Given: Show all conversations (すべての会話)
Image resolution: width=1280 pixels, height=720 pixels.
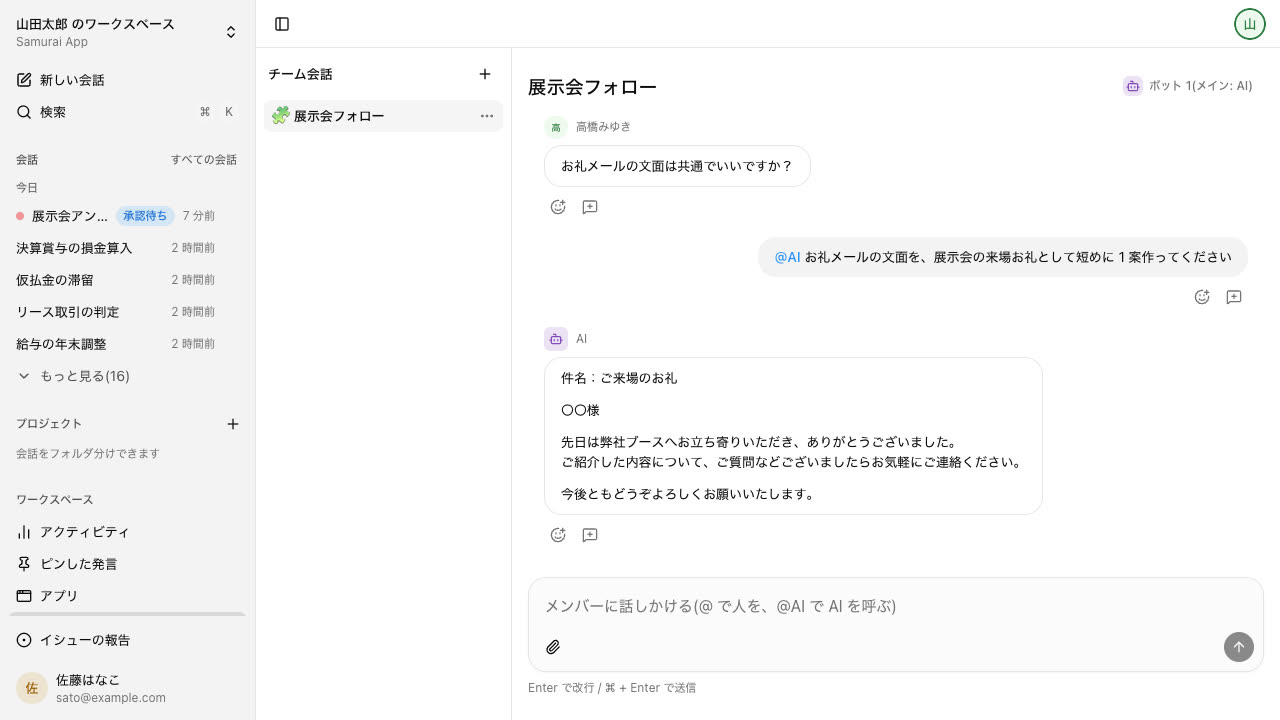Looking at the screenshot, I should tap(204, 160).
